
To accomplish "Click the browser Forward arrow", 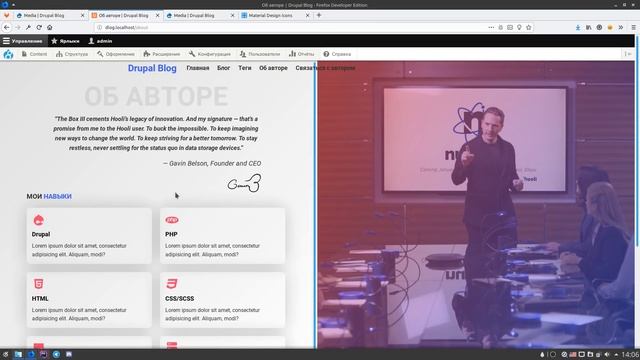I will click(18, 27).
